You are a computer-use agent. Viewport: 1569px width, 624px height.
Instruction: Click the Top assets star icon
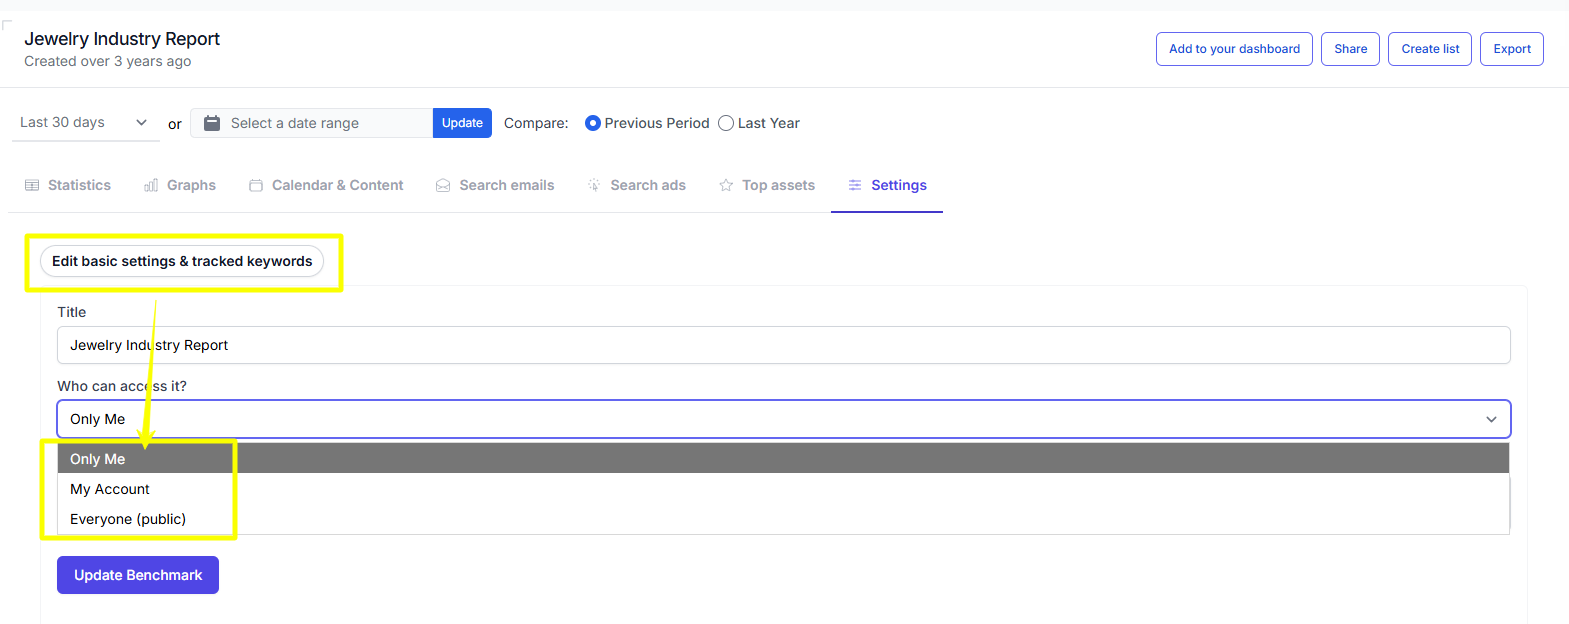coord(726,185)
